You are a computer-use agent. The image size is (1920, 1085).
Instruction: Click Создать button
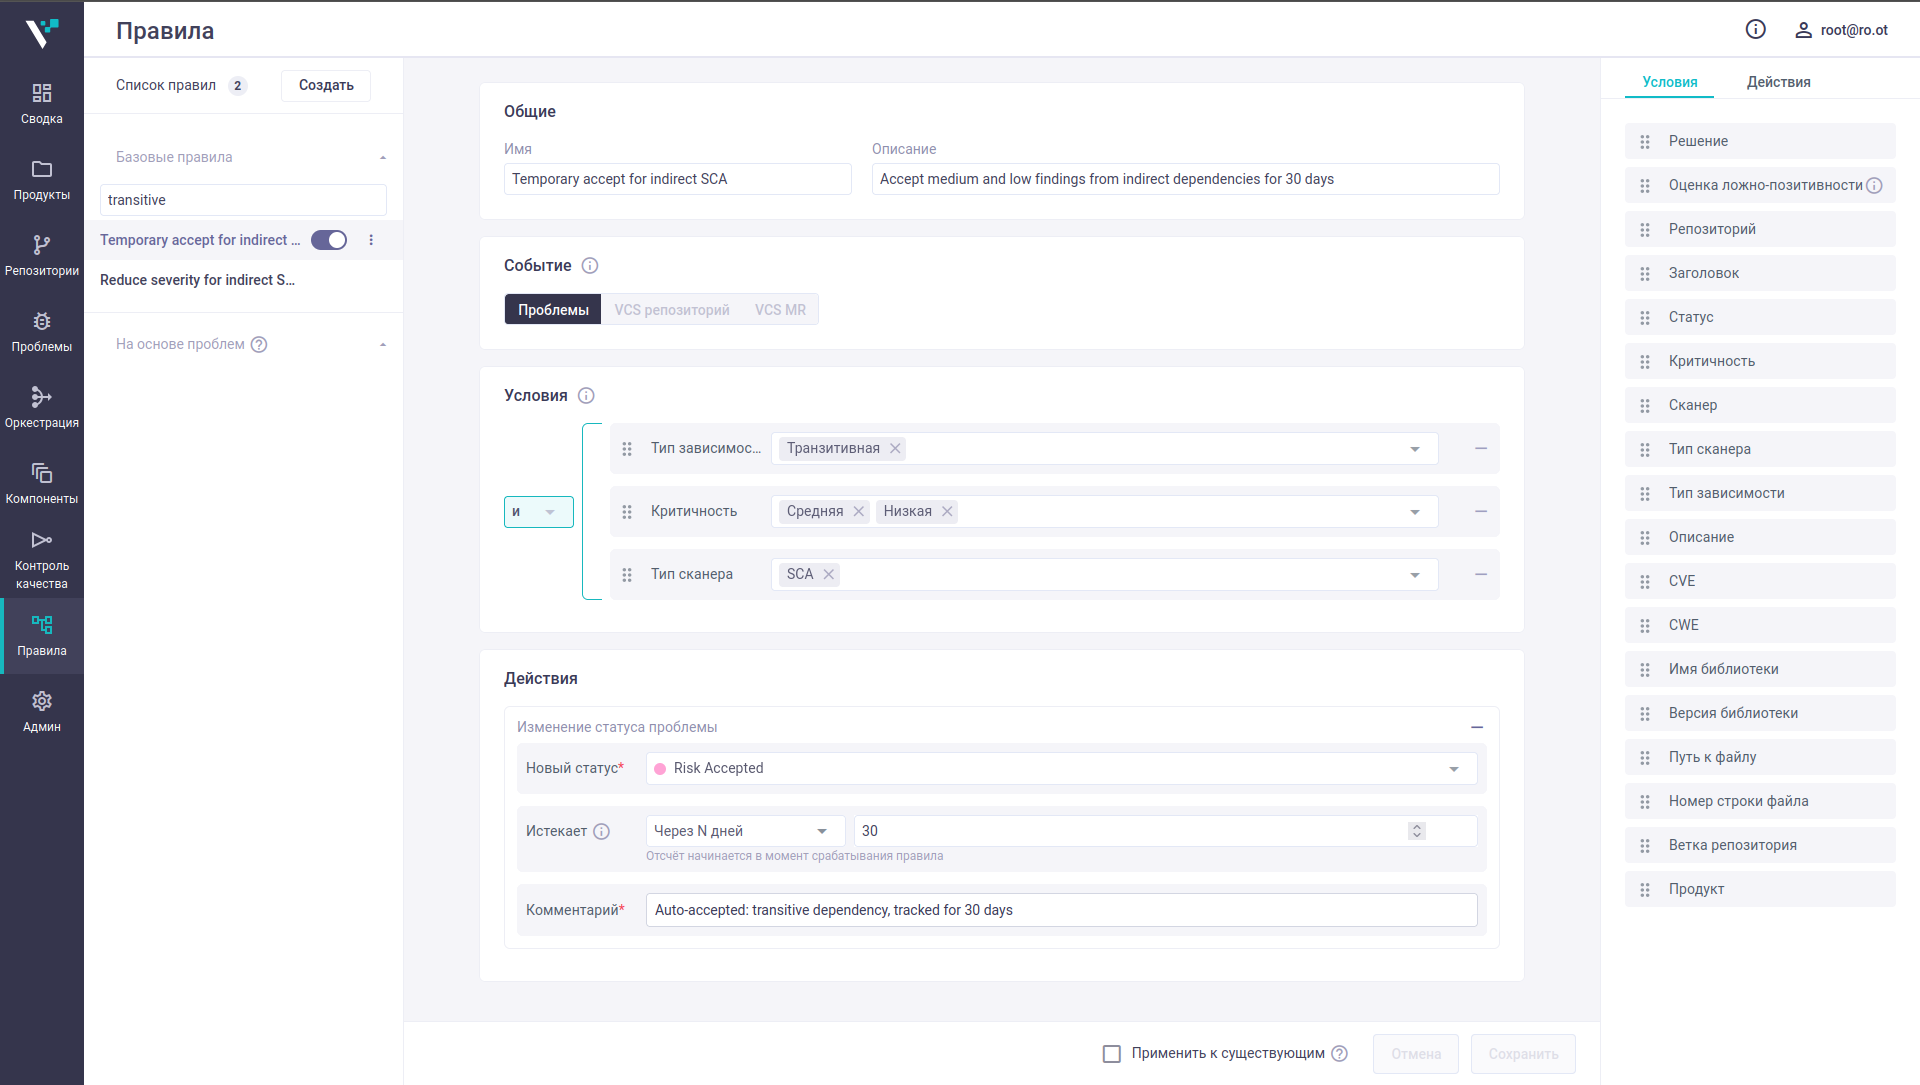pos(326,85)
